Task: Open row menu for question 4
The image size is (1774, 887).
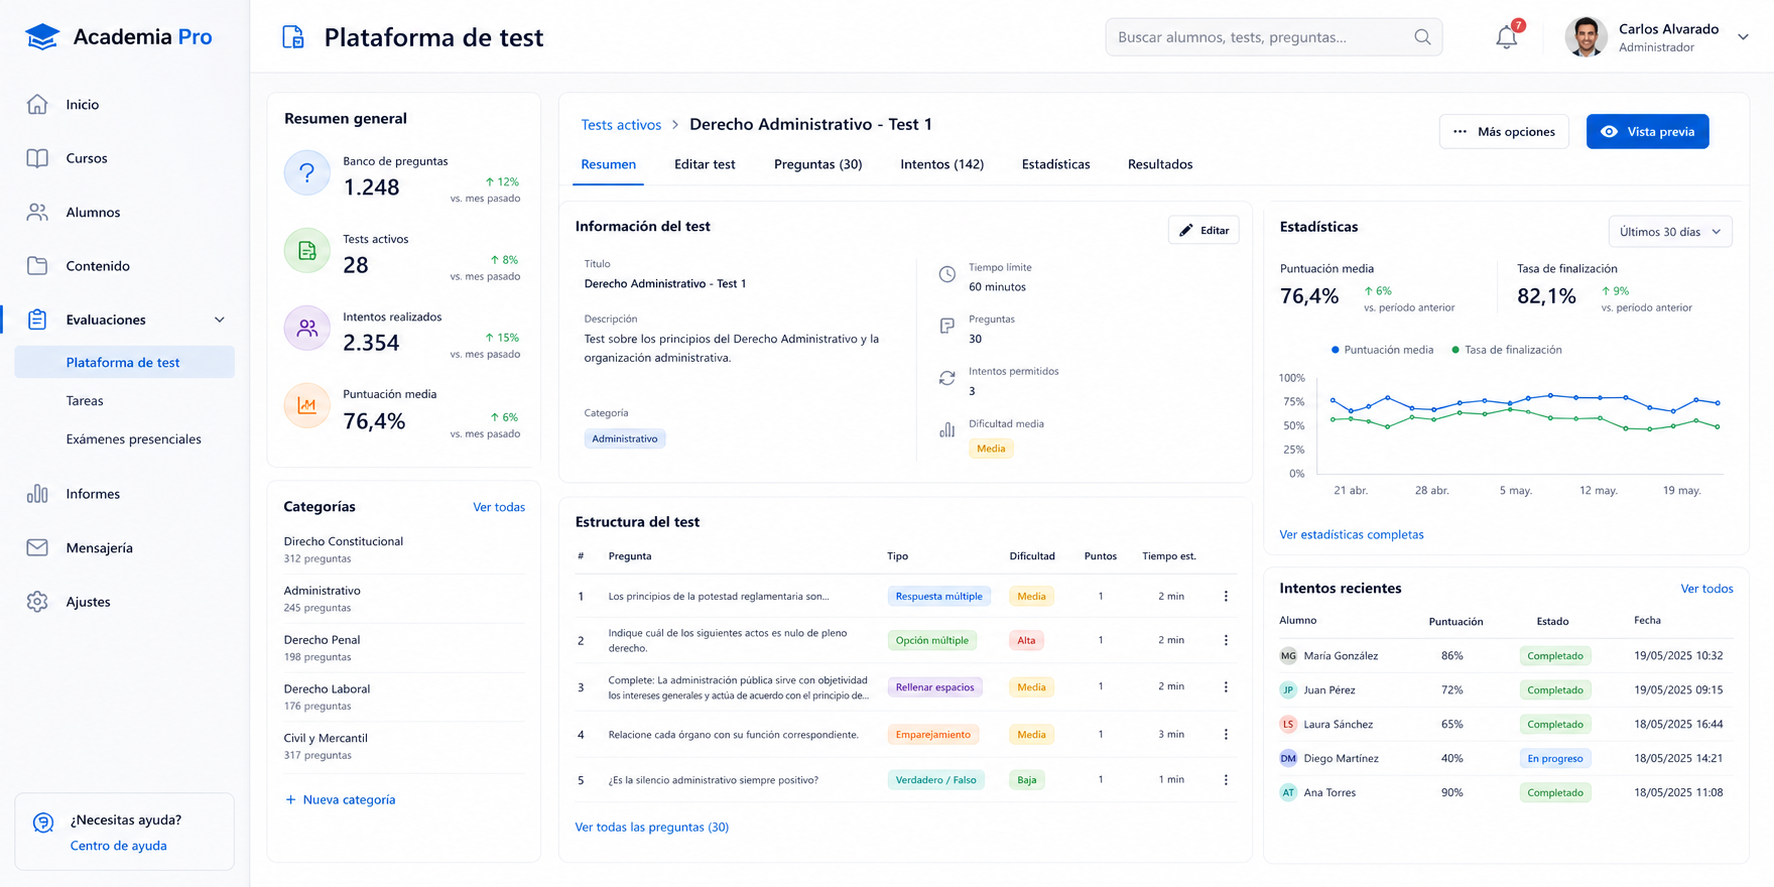Action: click(x=1226, y=734)
